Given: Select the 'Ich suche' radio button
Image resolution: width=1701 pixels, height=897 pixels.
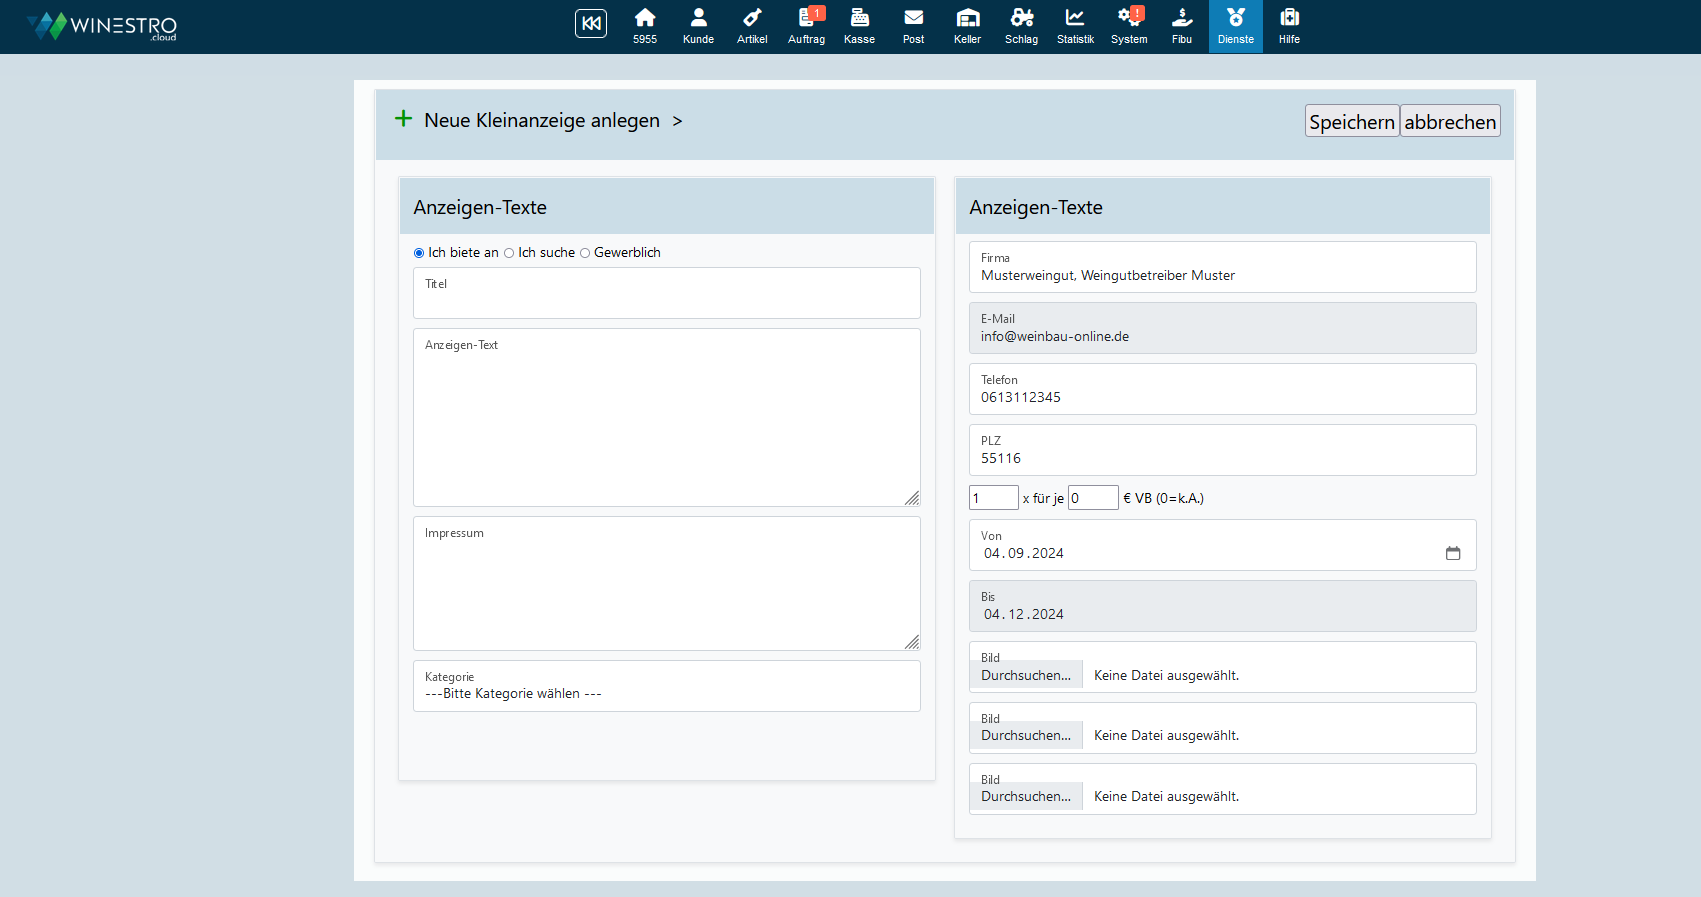Looking at the screenshot, I should point(509,253).
